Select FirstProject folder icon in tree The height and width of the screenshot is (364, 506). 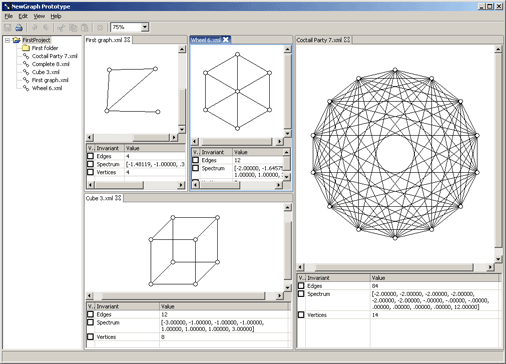pos(16,40)
